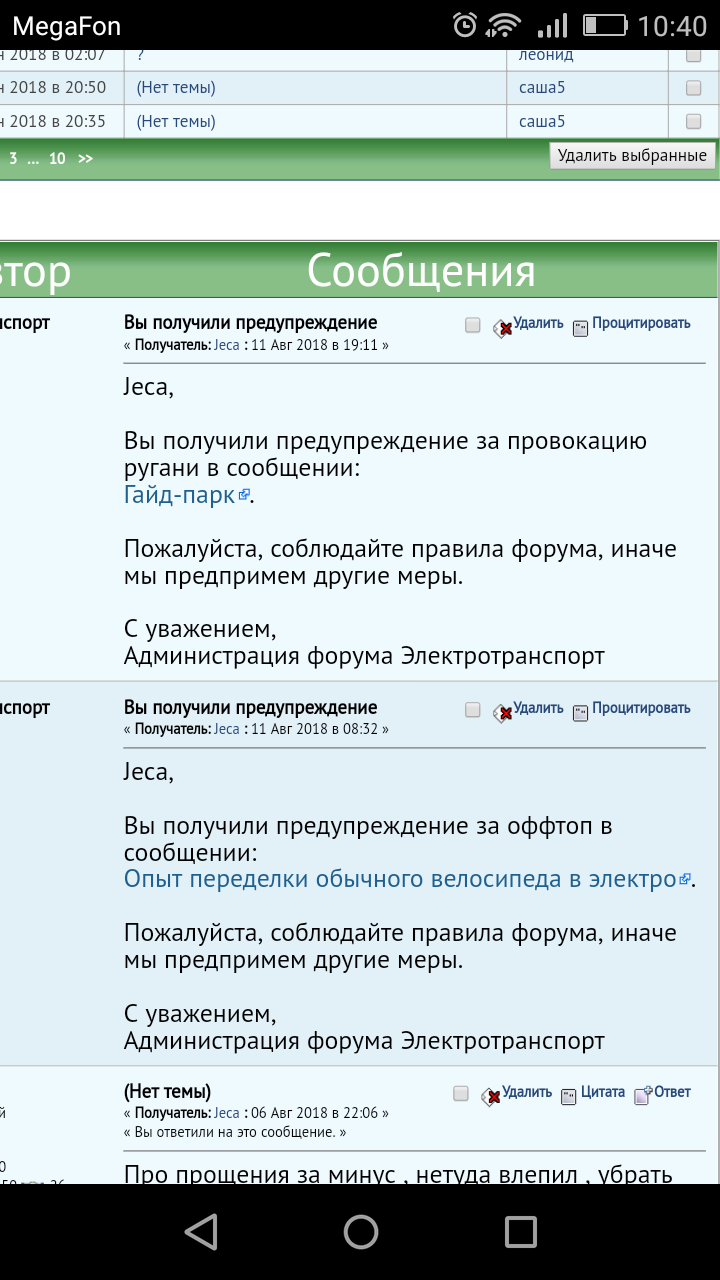720x1280 pixels.
Task: Open Опыт переделки обычного велосипеда link
Action: 400,879
